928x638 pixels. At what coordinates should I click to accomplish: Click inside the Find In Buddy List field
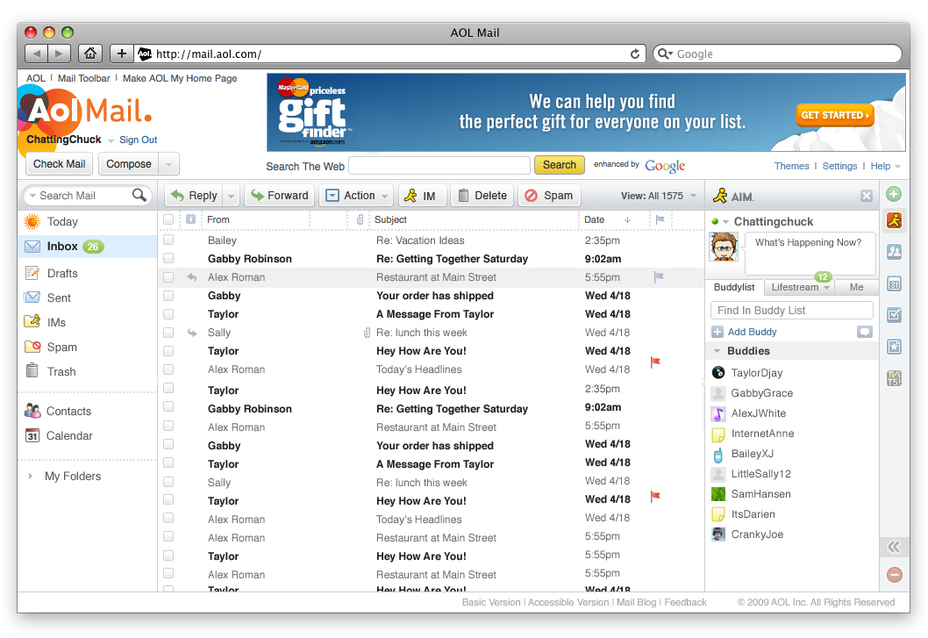pos(791,310)
